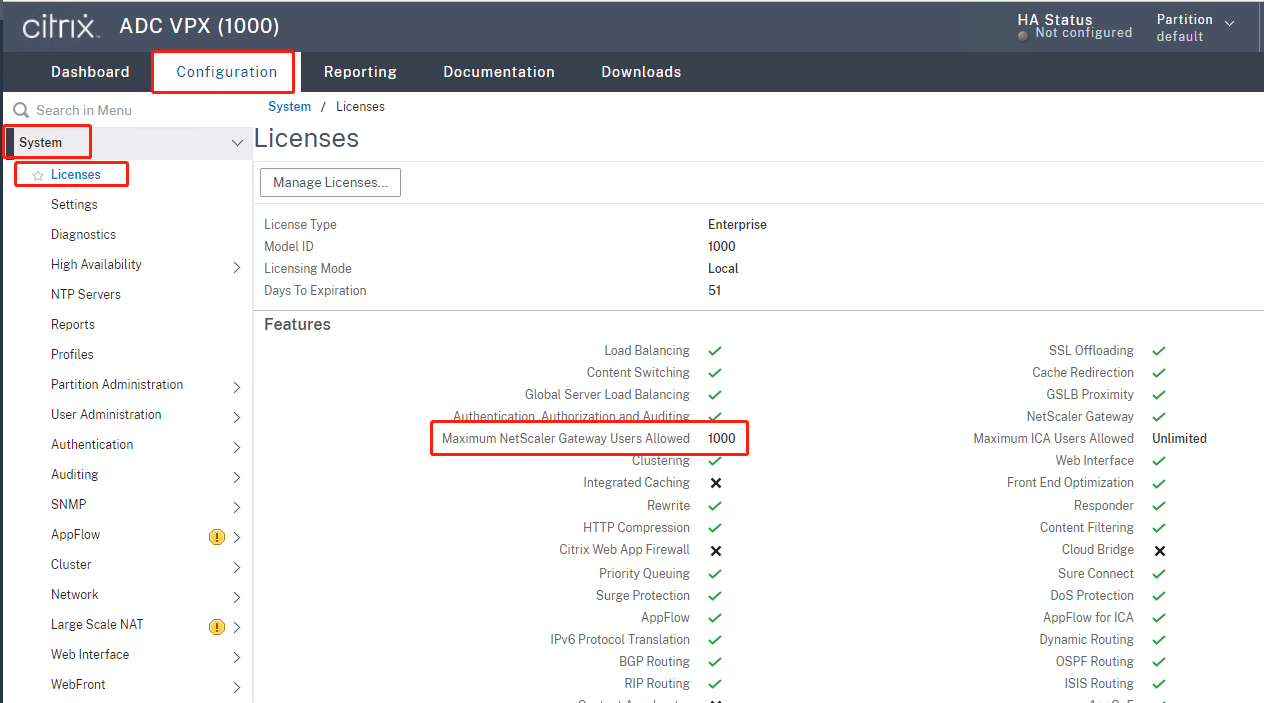Click the warning icon beside AppFlow
The height and width of the screenshot is (703, 1264).
(217, 535)
